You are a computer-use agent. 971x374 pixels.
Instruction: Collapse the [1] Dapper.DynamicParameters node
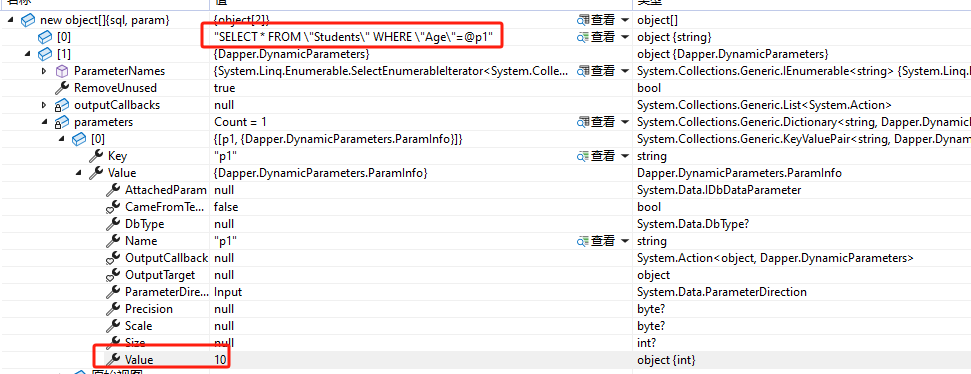(x=28, y=54)
